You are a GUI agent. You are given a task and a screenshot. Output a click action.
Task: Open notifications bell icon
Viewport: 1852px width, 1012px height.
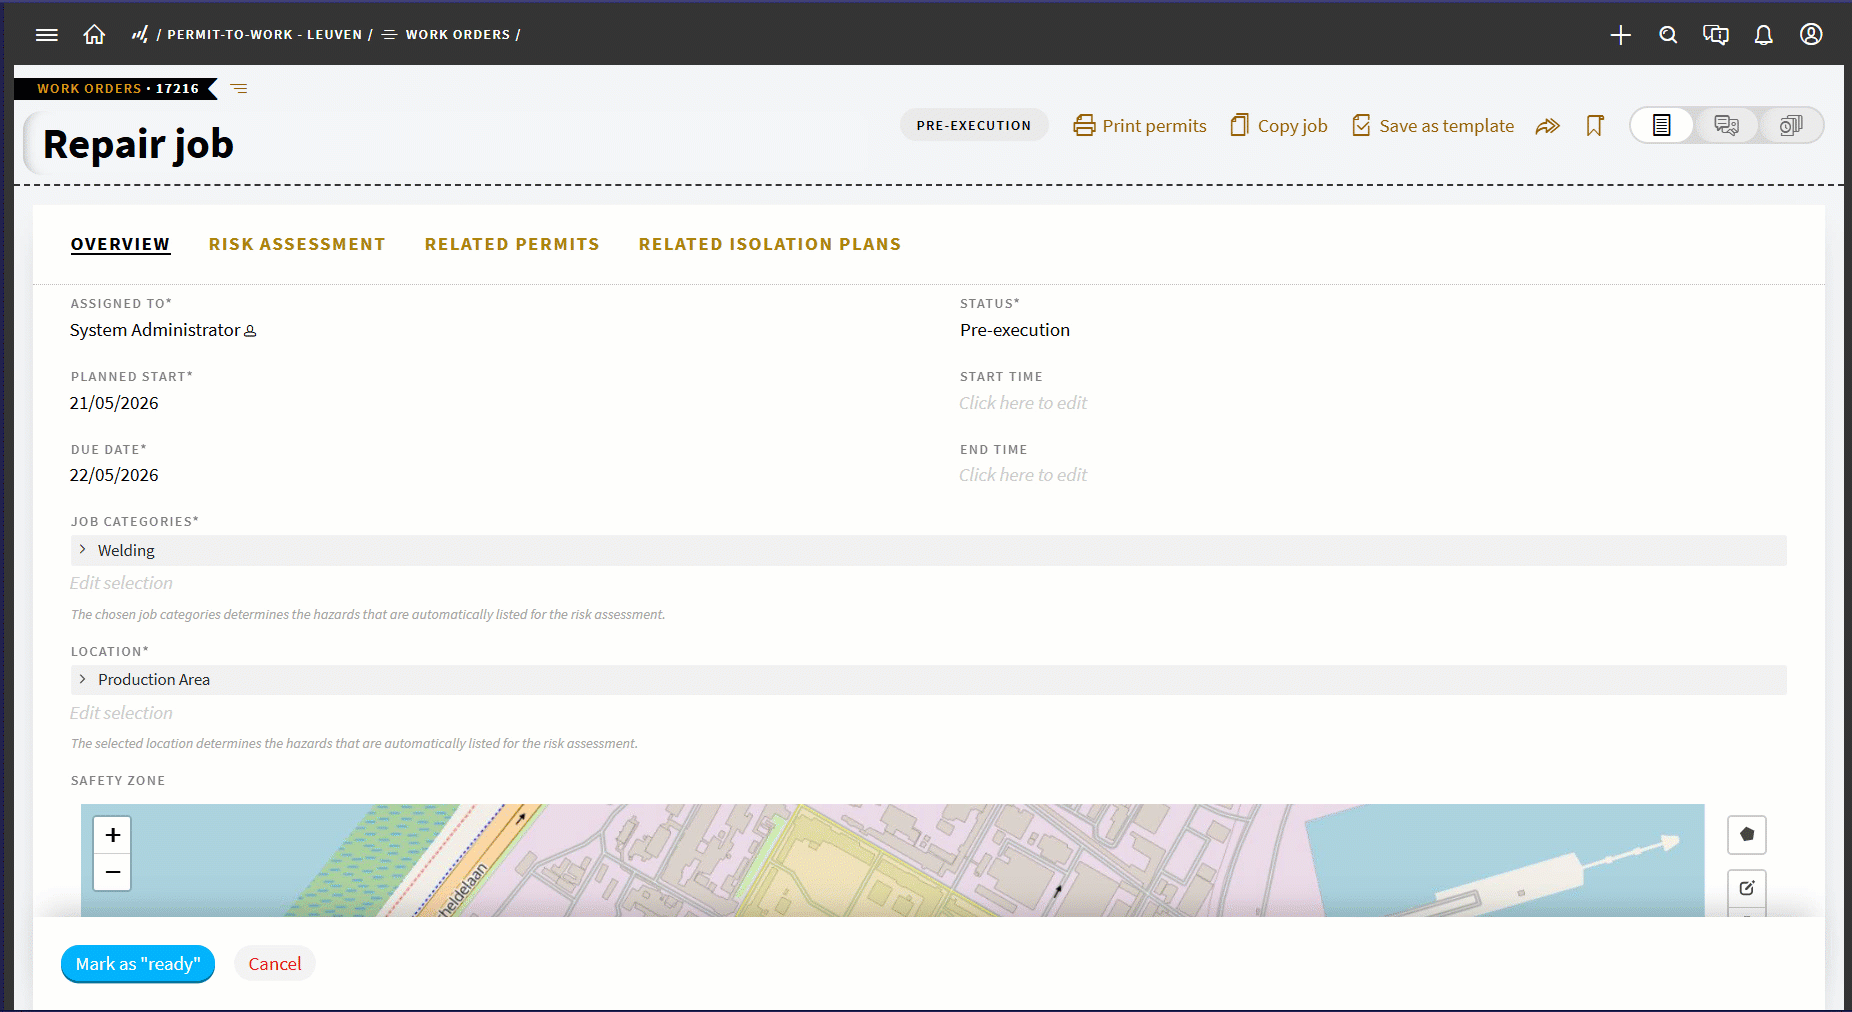(1763, 35)
